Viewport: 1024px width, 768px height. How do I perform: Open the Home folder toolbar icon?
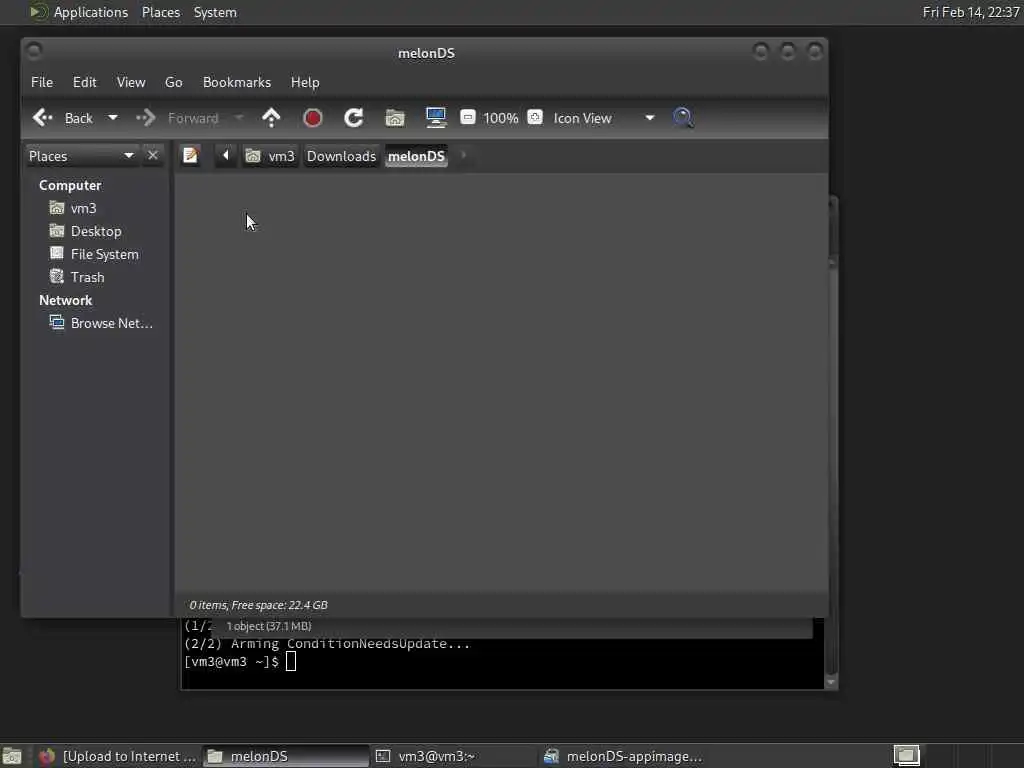click(x=394, y=118)
